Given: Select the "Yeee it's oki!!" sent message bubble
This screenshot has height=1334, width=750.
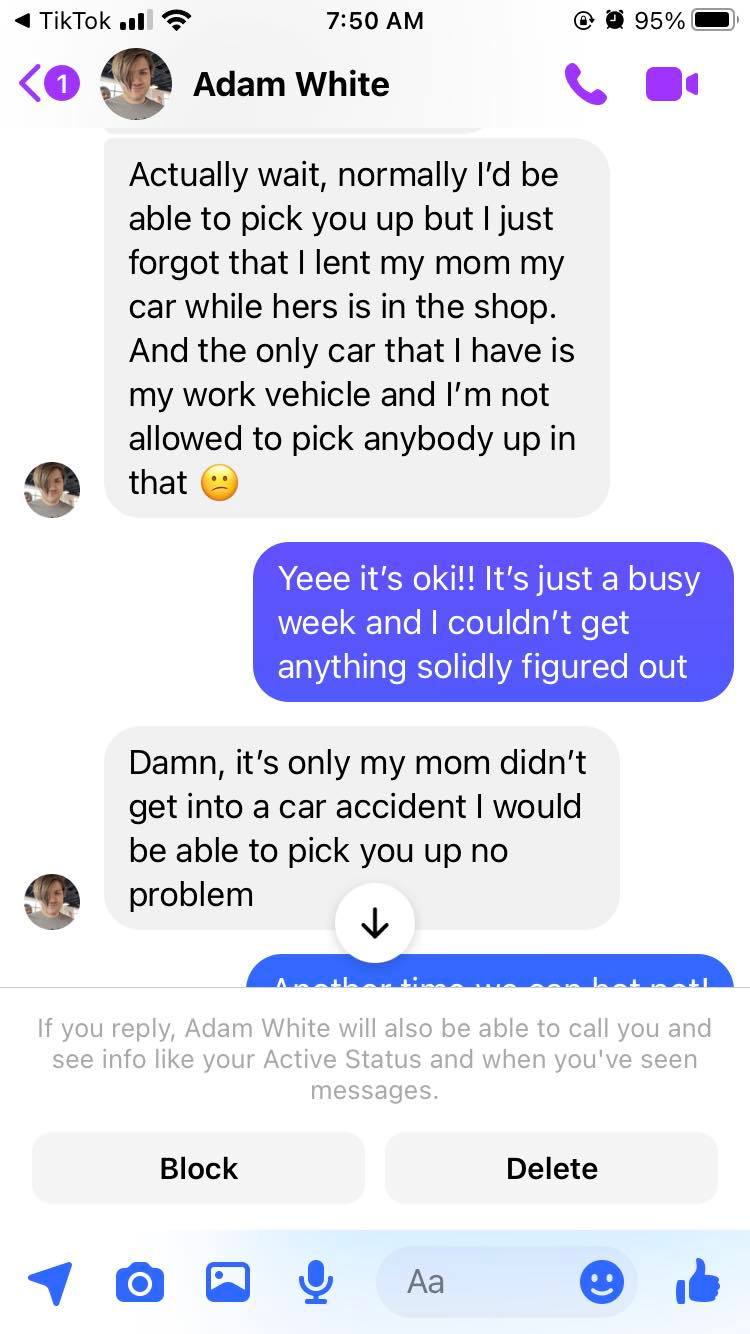Looking at the screenshot, I should point(493,622).
